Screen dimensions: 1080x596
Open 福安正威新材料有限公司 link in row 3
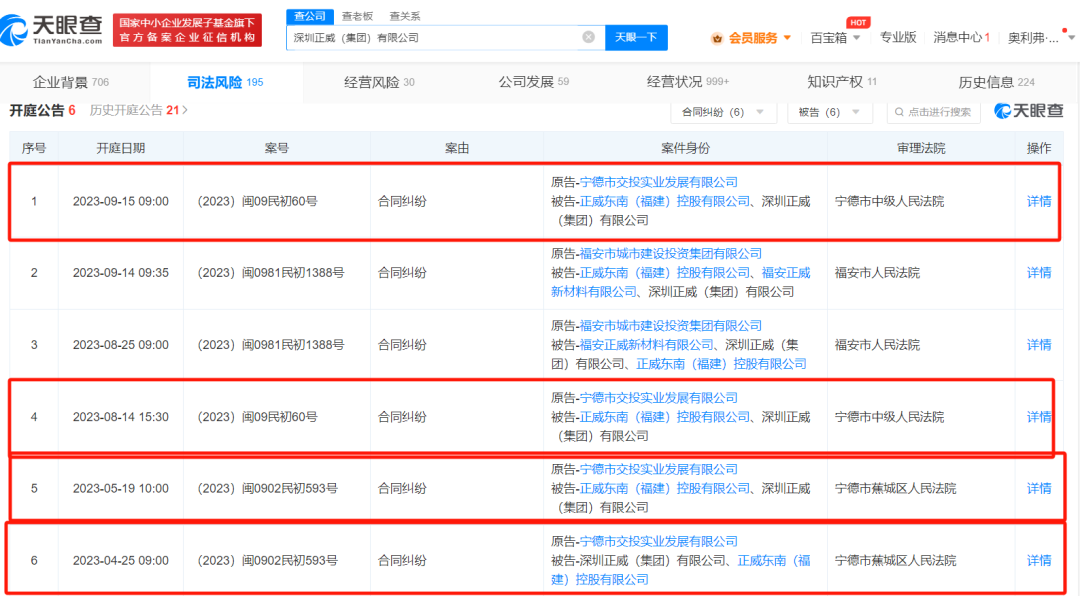pyautogui.click(x=647, y=345)
